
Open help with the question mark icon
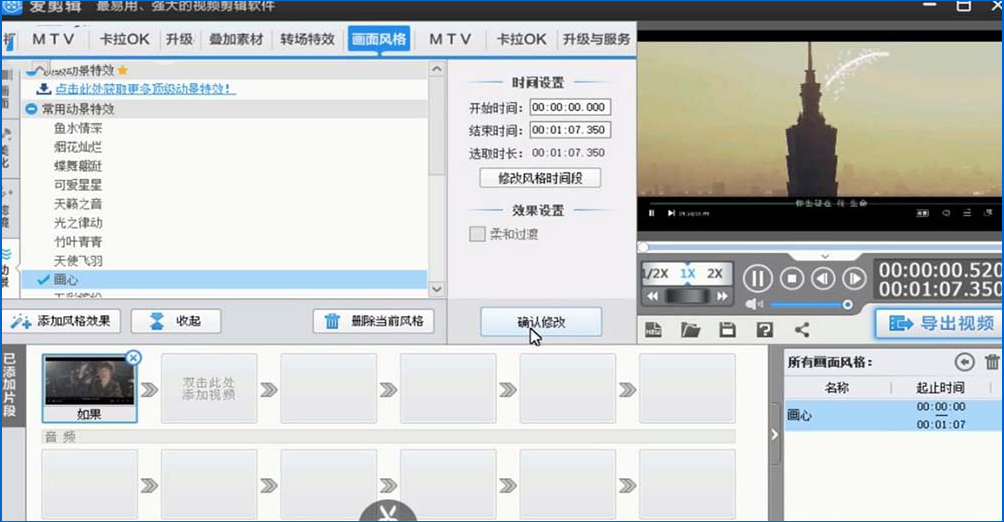pos(764,329)
